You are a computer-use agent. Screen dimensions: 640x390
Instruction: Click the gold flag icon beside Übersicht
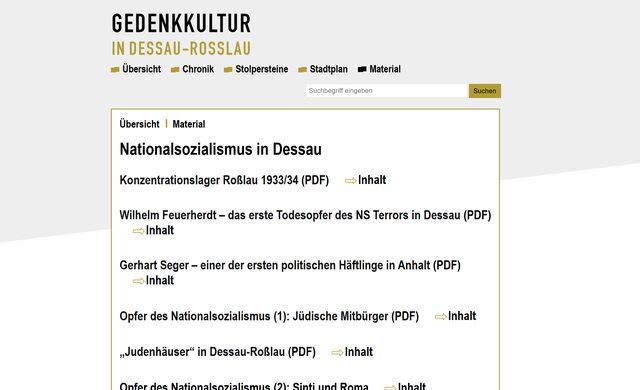click(115, 70)
